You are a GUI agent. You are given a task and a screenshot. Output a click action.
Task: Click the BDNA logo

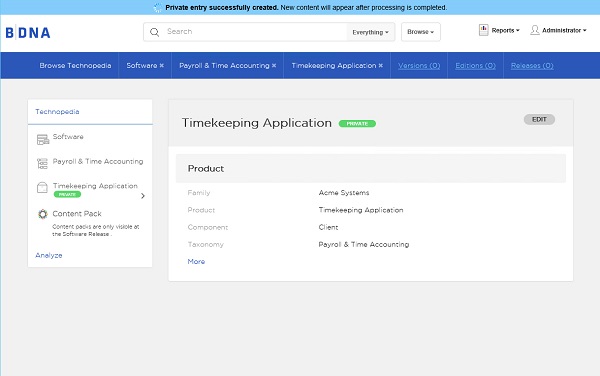[x=28, y=33]
